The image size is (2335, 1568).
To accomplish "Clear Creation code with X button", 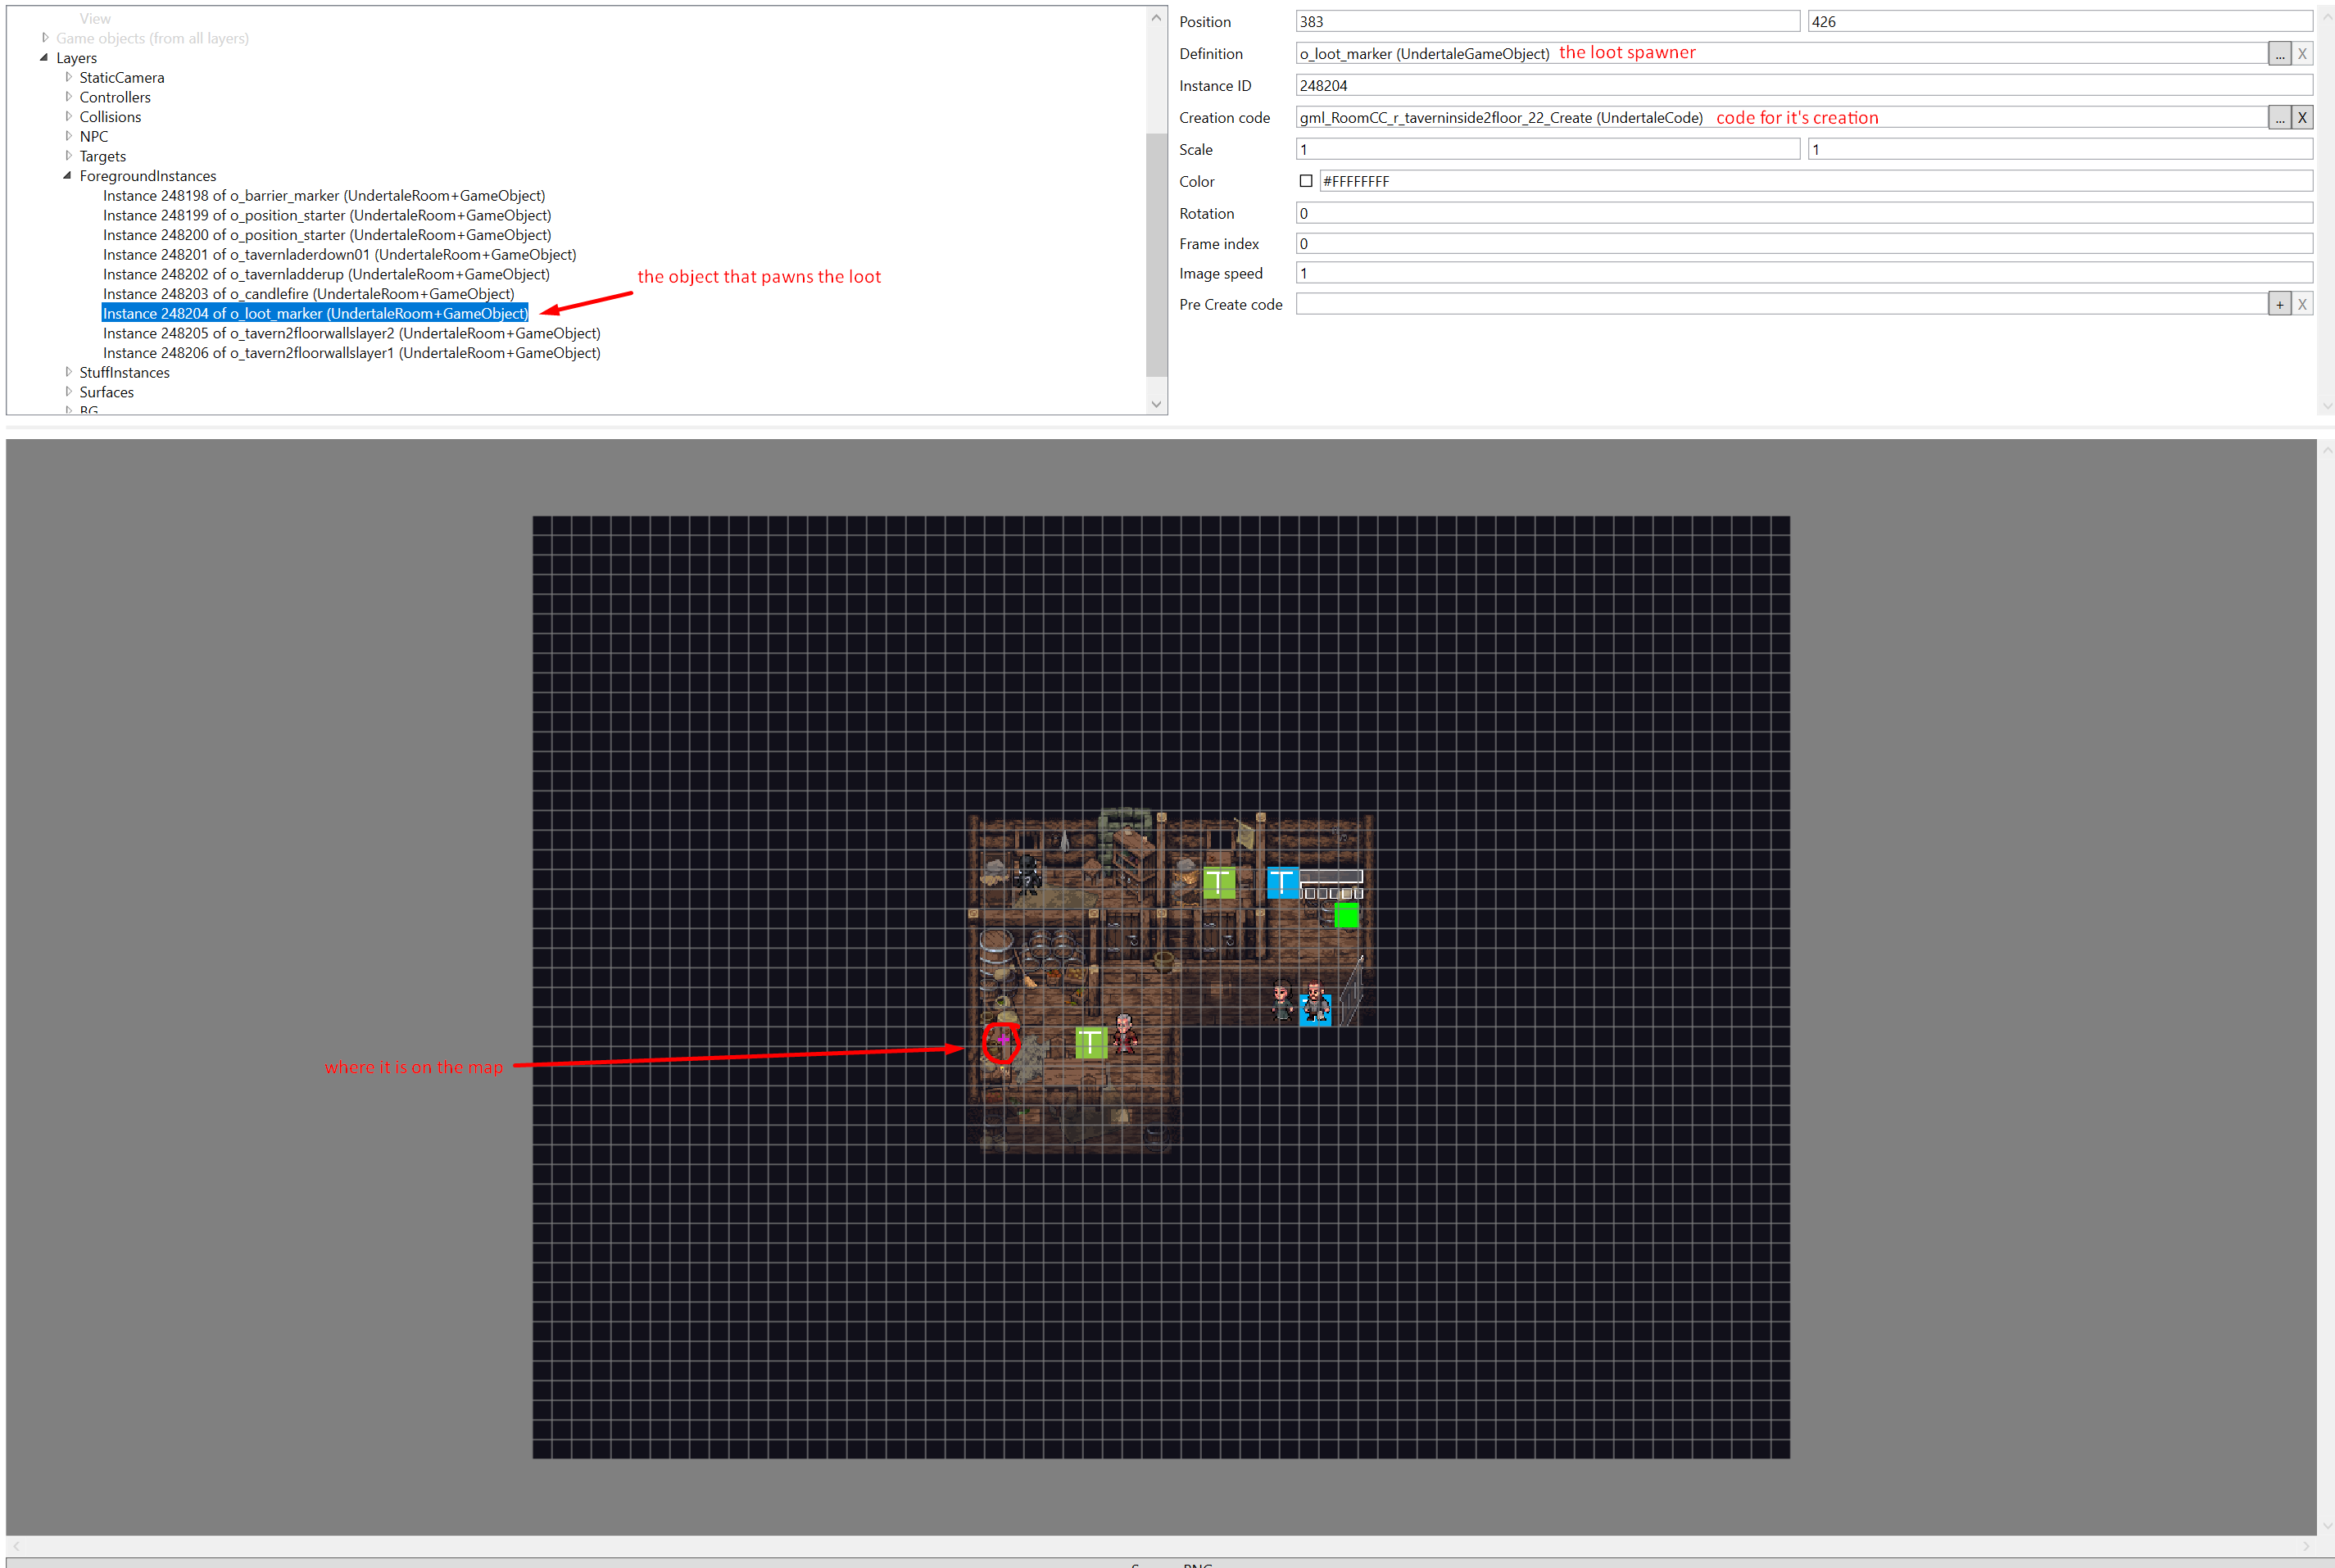I will click(x=2301, y=118).
